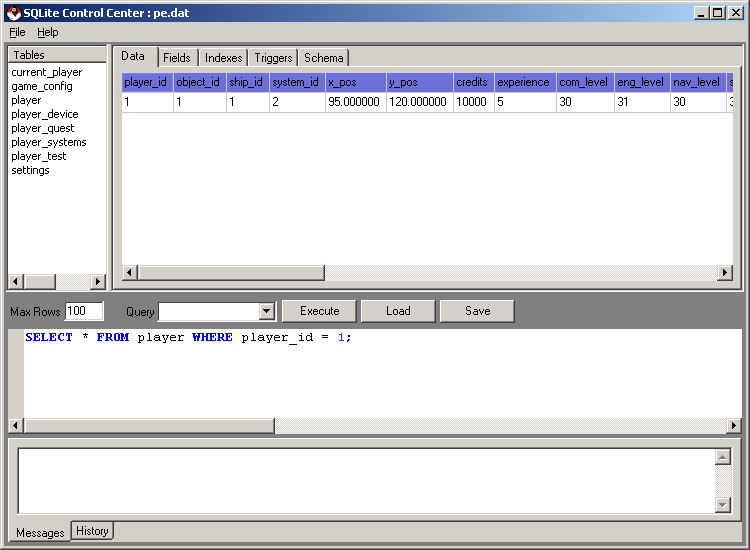Select the History tab at bottom
The image size is (750, 550).
[92, 531]
